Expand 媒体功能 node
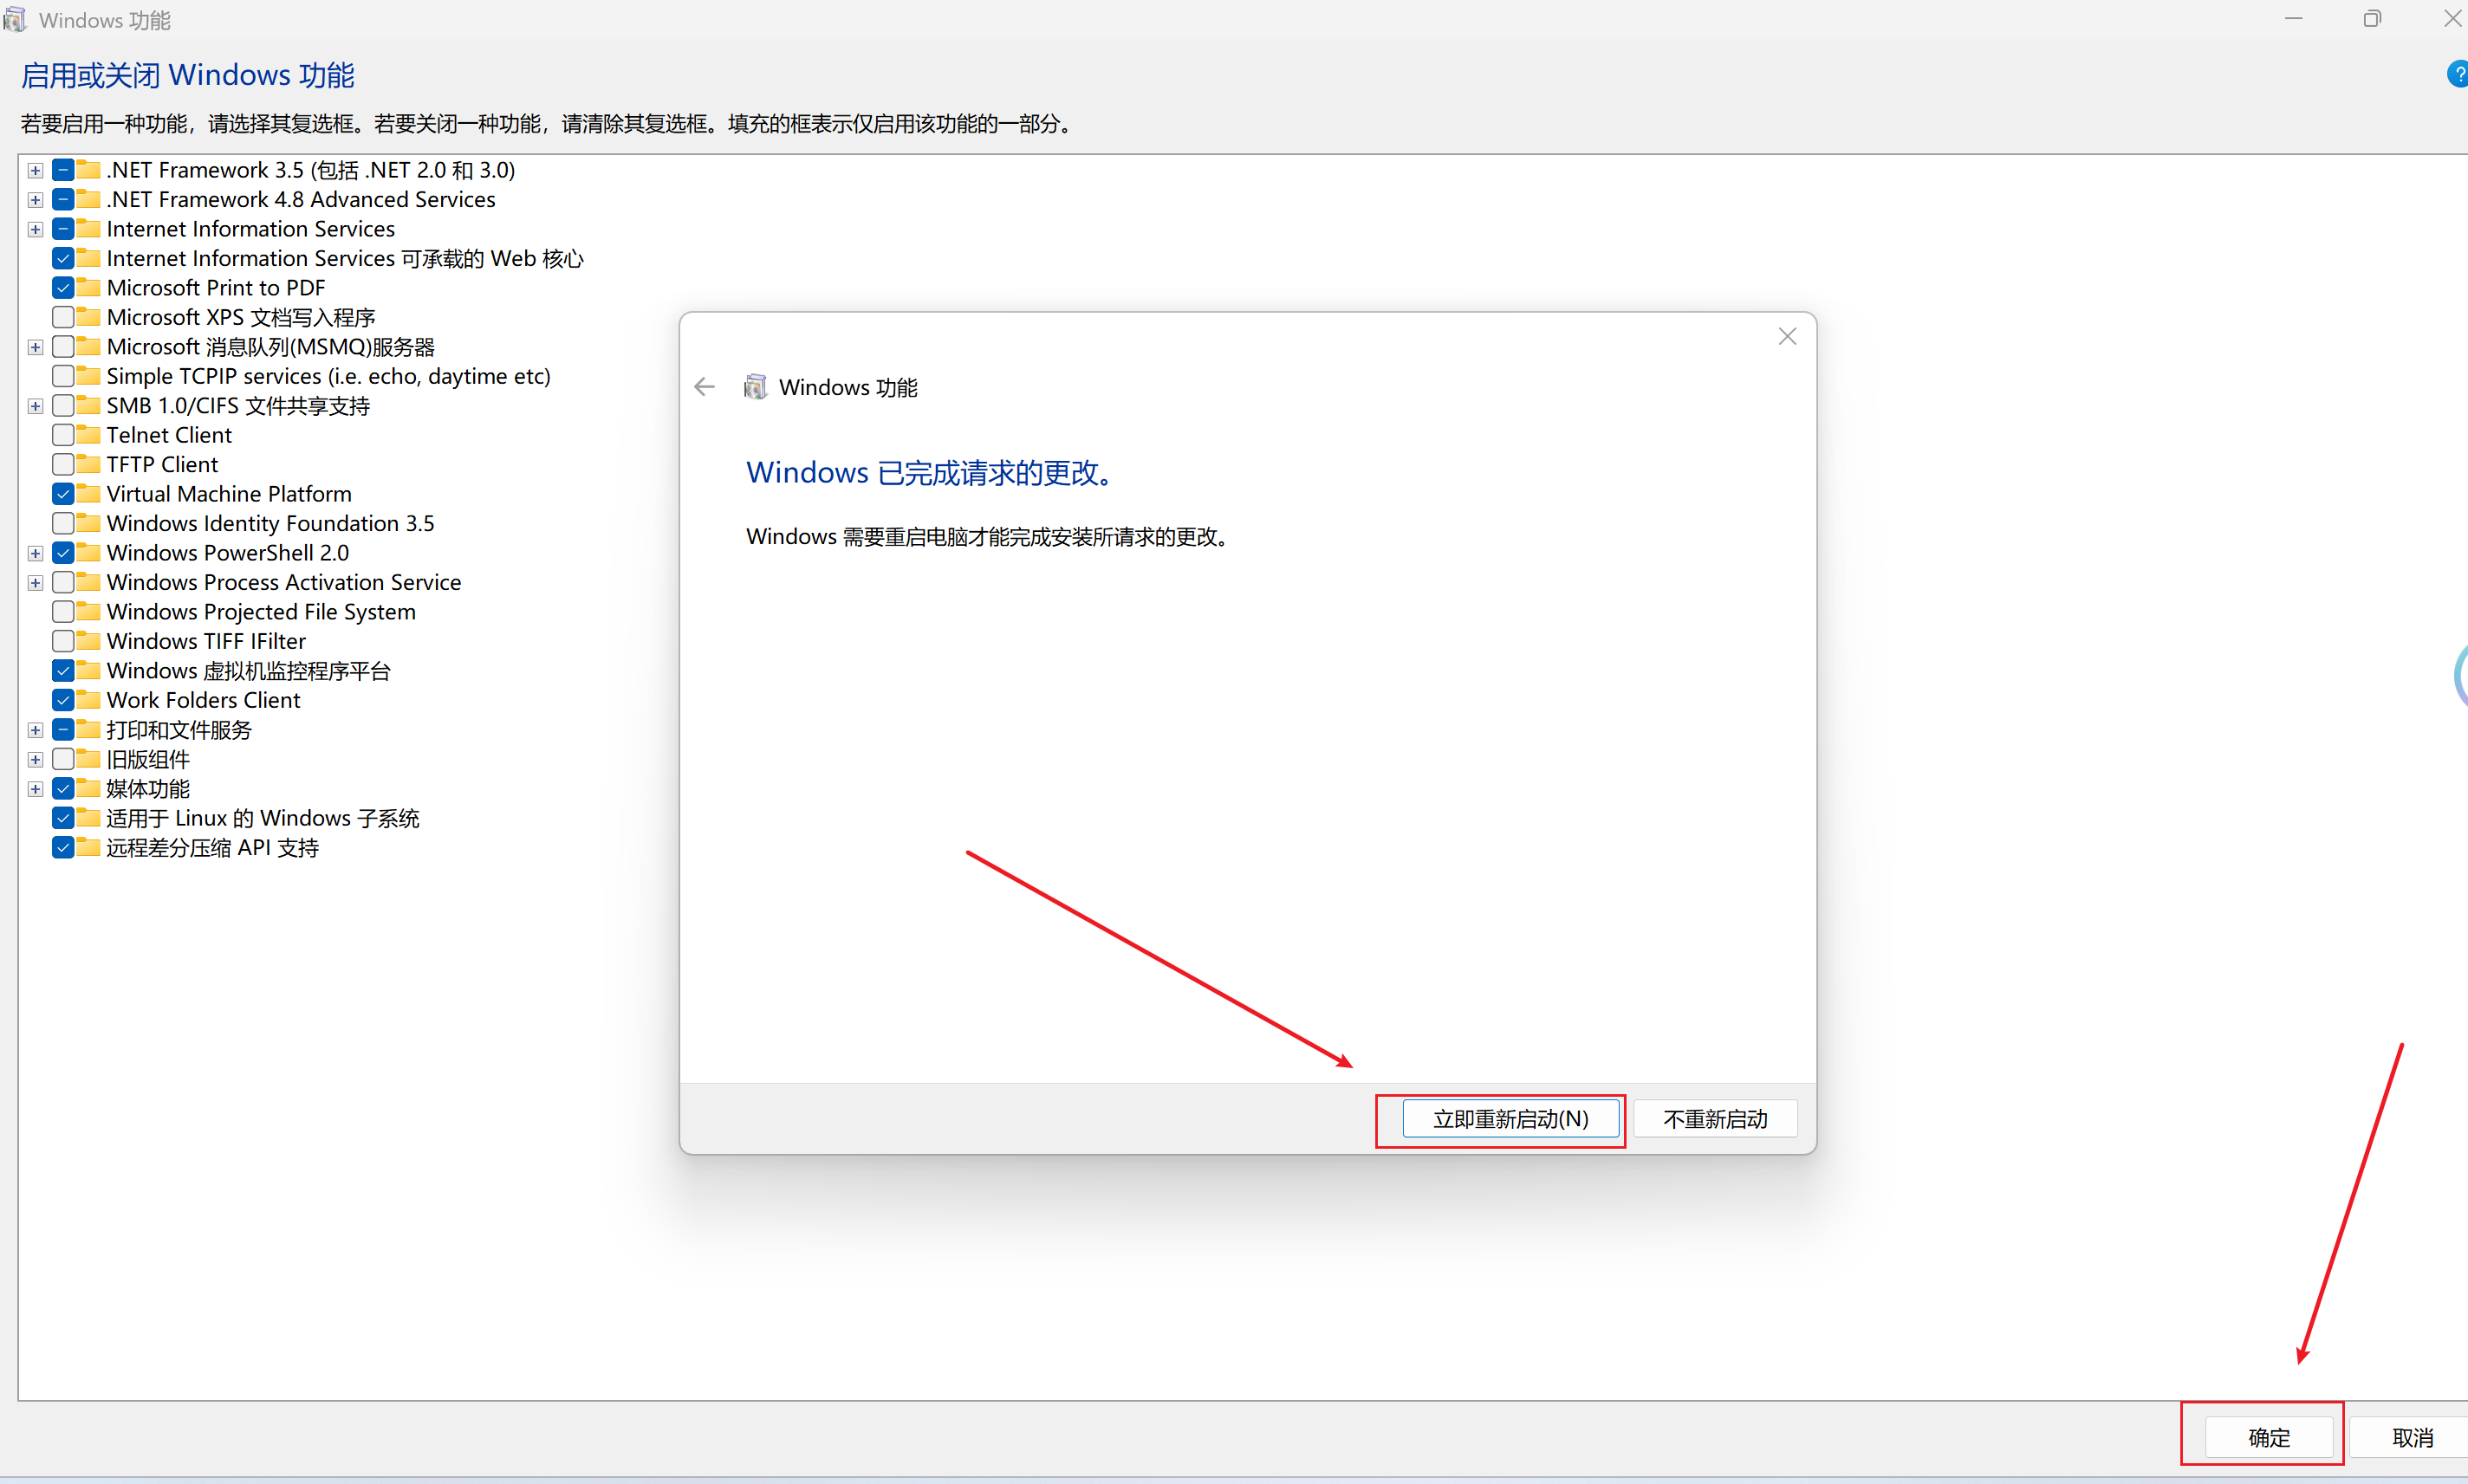 [35, 790]
